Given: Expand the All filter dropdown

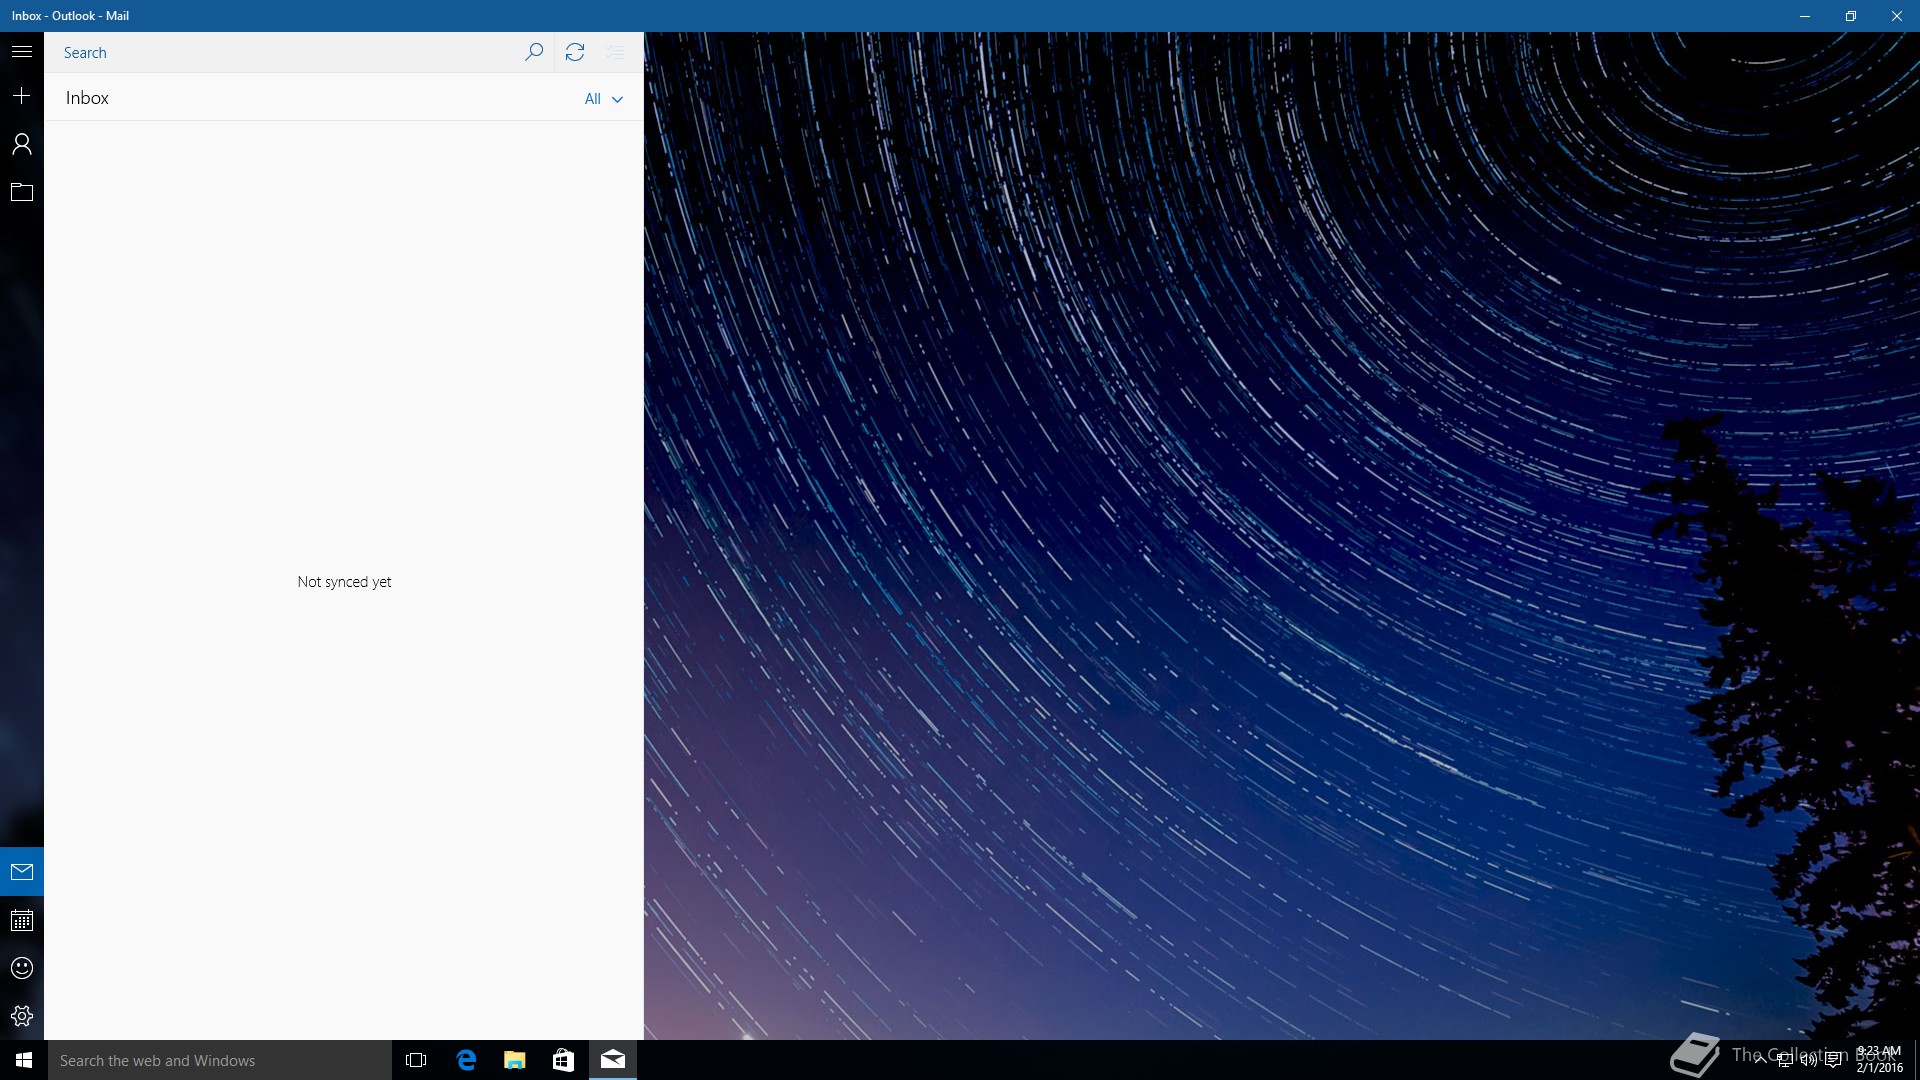Looking at the screenshot, I should point(593,99).
